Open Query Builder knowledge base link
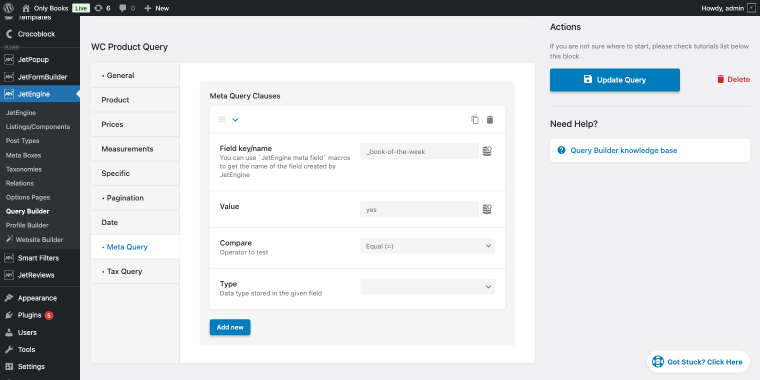Viewport: 760px width, 380px height. click(x=624, y=150)
